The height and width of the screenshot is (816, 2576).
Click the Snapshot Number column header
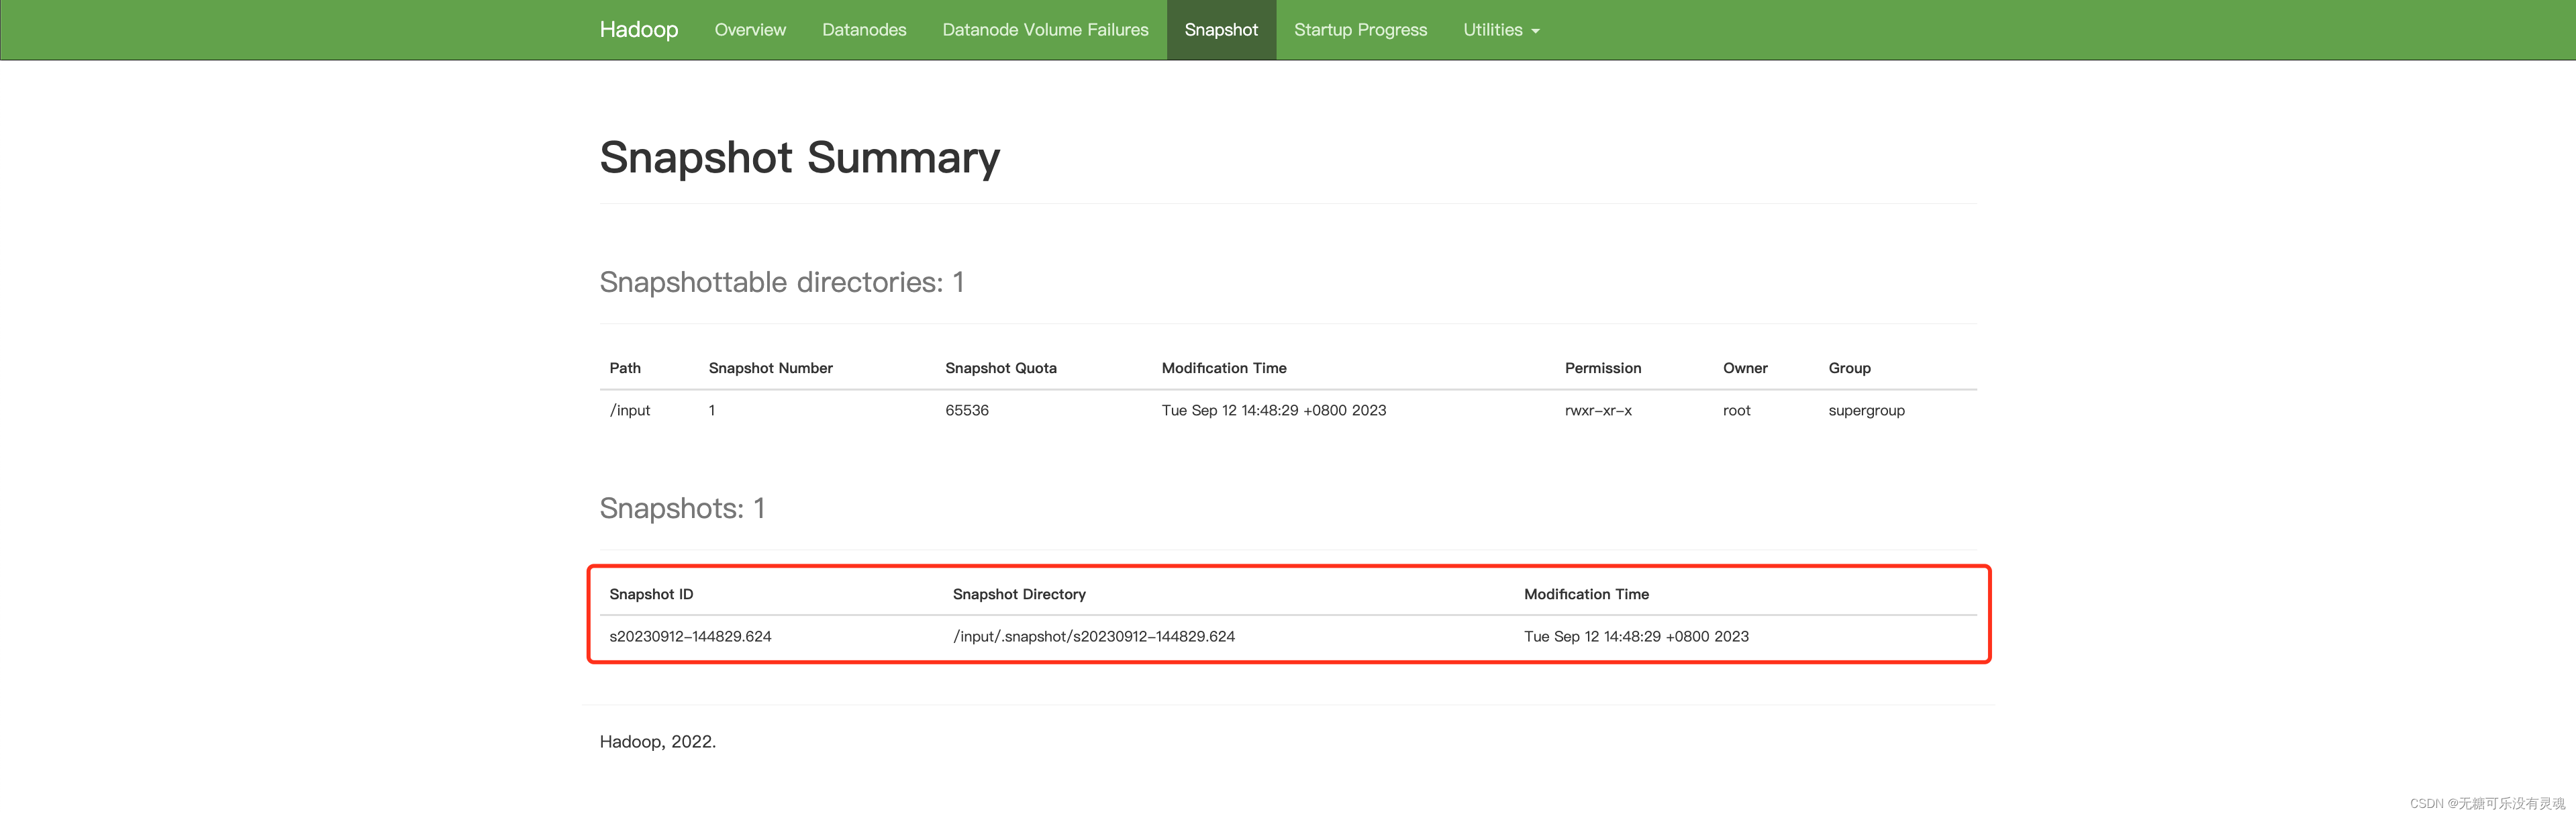770,368
